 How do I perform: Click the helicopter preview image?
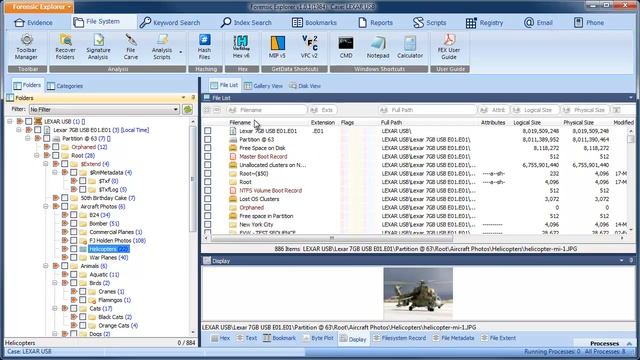click(418, 293)
